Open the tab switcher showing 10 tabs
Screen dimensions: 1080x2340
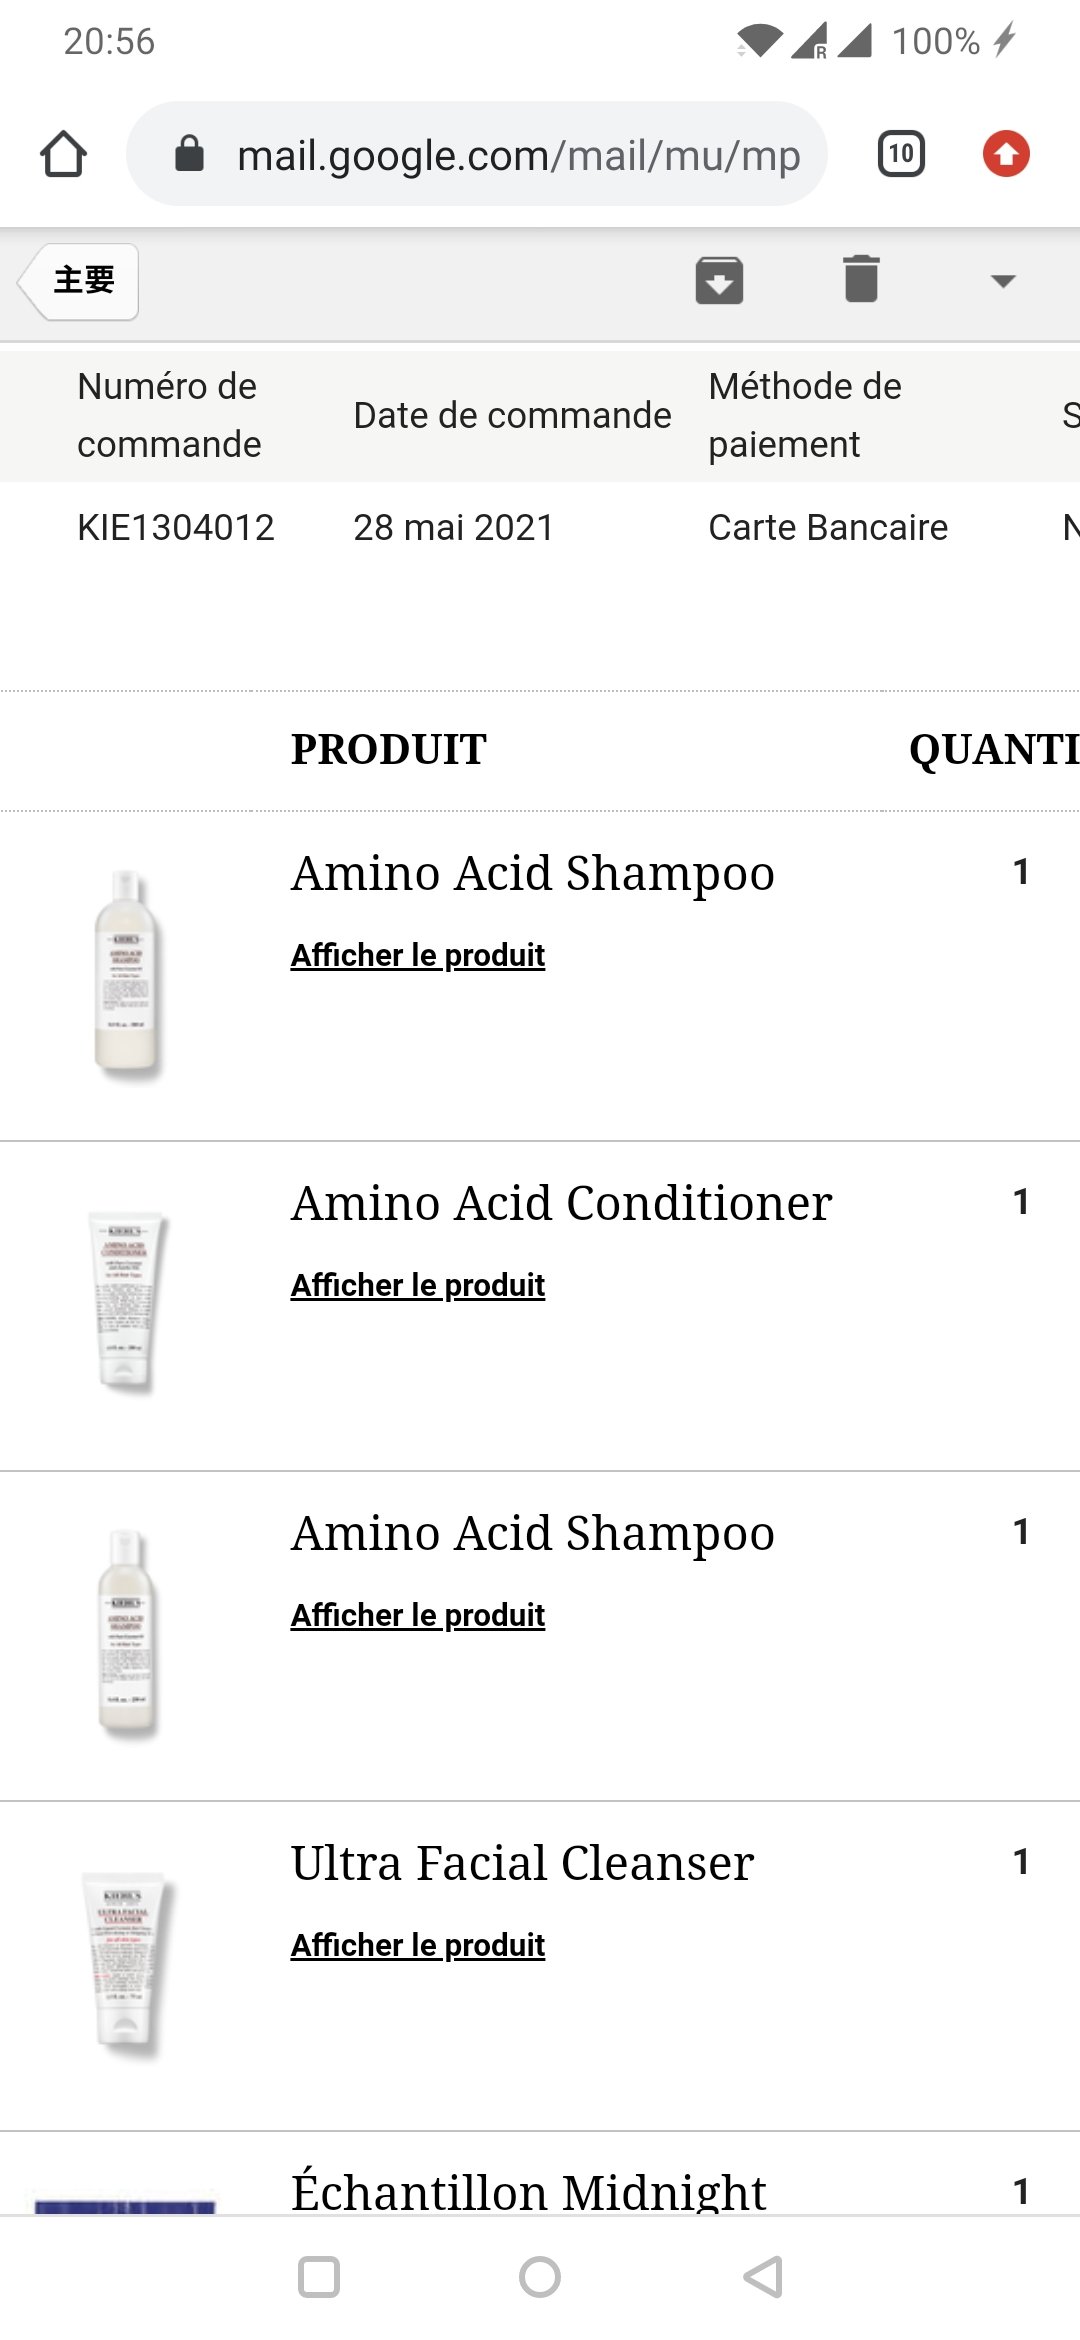901,154
